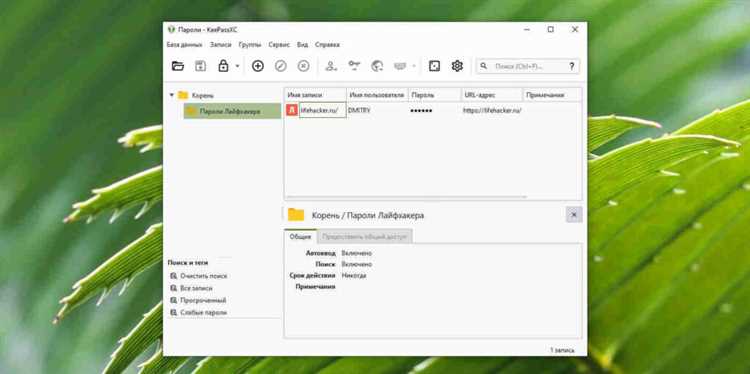
Task: Save the database using the toolbar disk icon
Action: click(x=200, y=66)
